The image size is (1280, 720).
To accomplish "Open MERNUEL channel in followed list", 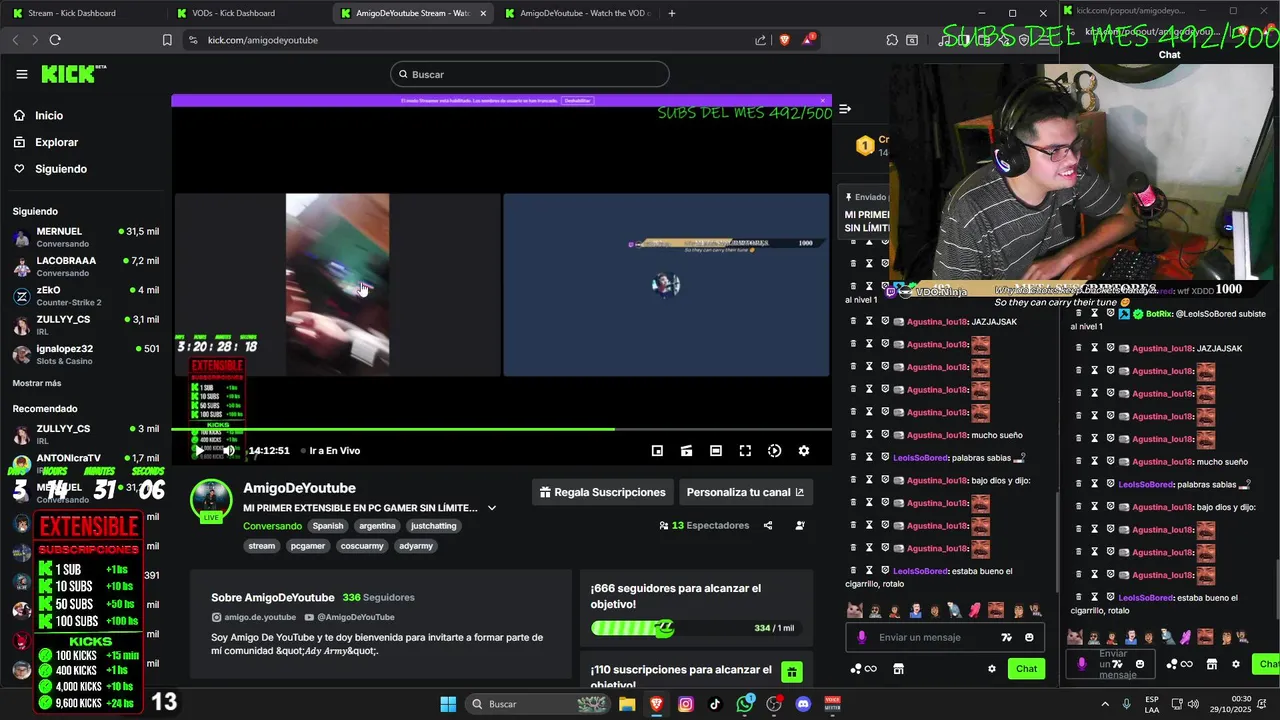I will (x=86, y=237).
